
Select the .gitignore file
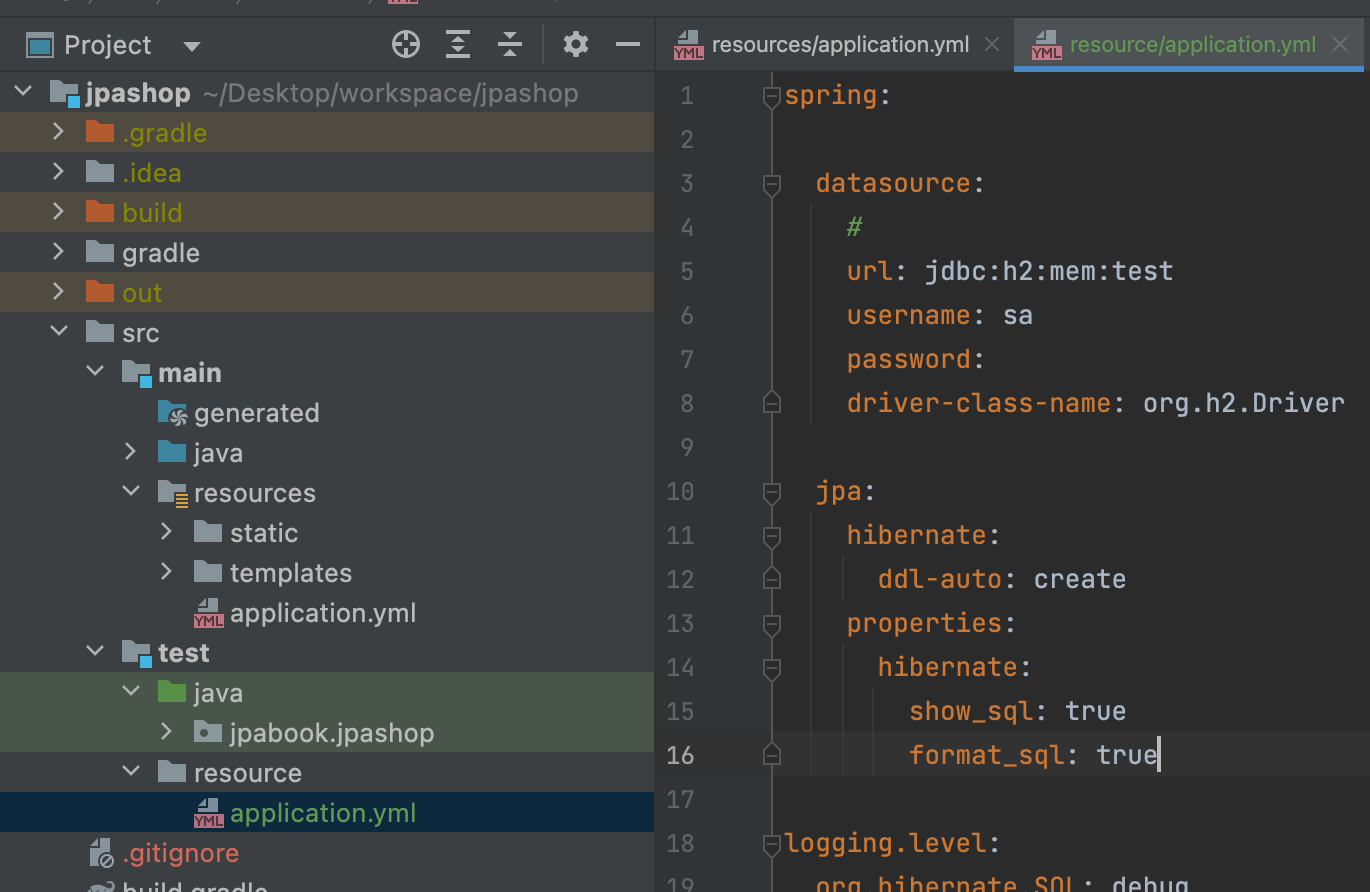(x=327, y=852)
